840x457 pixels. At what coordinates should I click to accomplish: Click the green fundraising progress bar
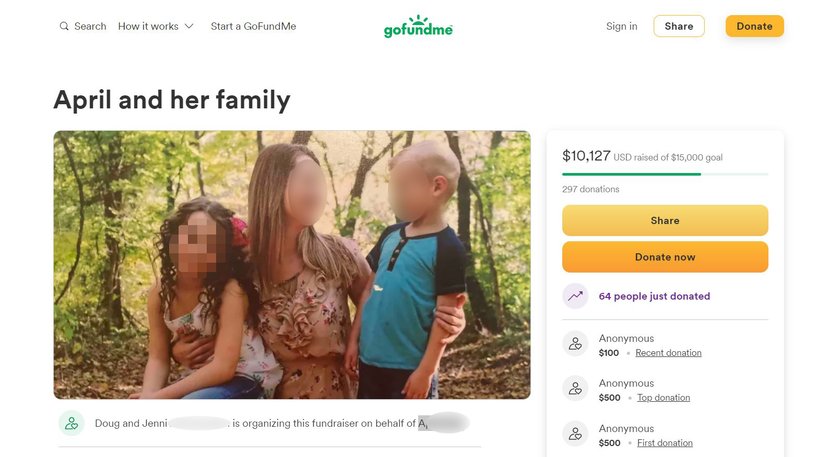(x=665, y=174)
